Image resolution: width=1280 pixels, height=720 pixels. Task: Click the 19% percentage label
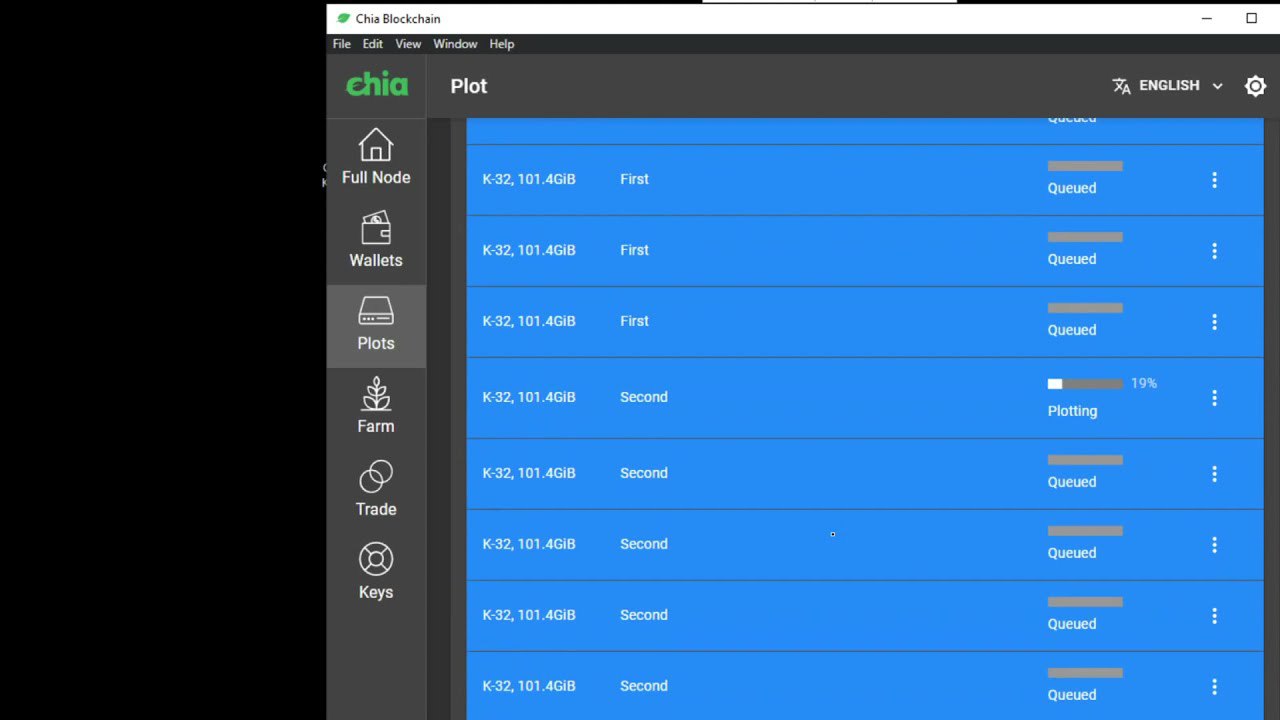(x=1144, y=383)
